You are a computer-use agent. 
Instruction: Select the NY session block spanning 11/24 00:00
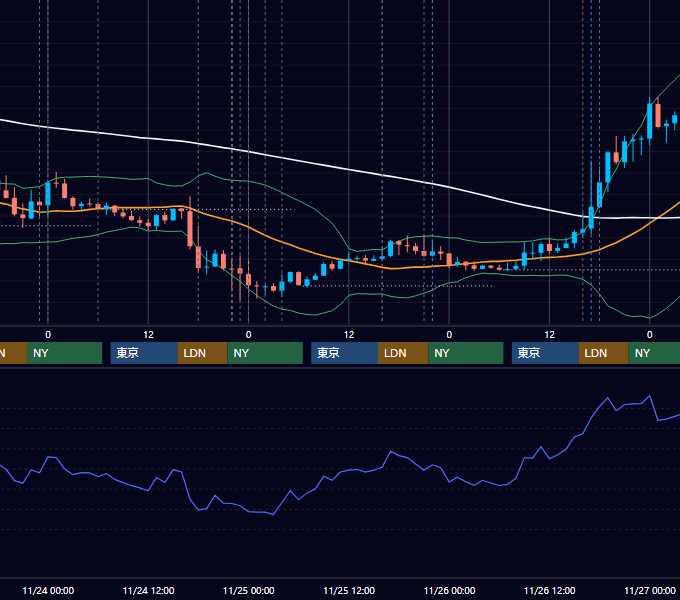pyautogui.click(x=64, y=353)
